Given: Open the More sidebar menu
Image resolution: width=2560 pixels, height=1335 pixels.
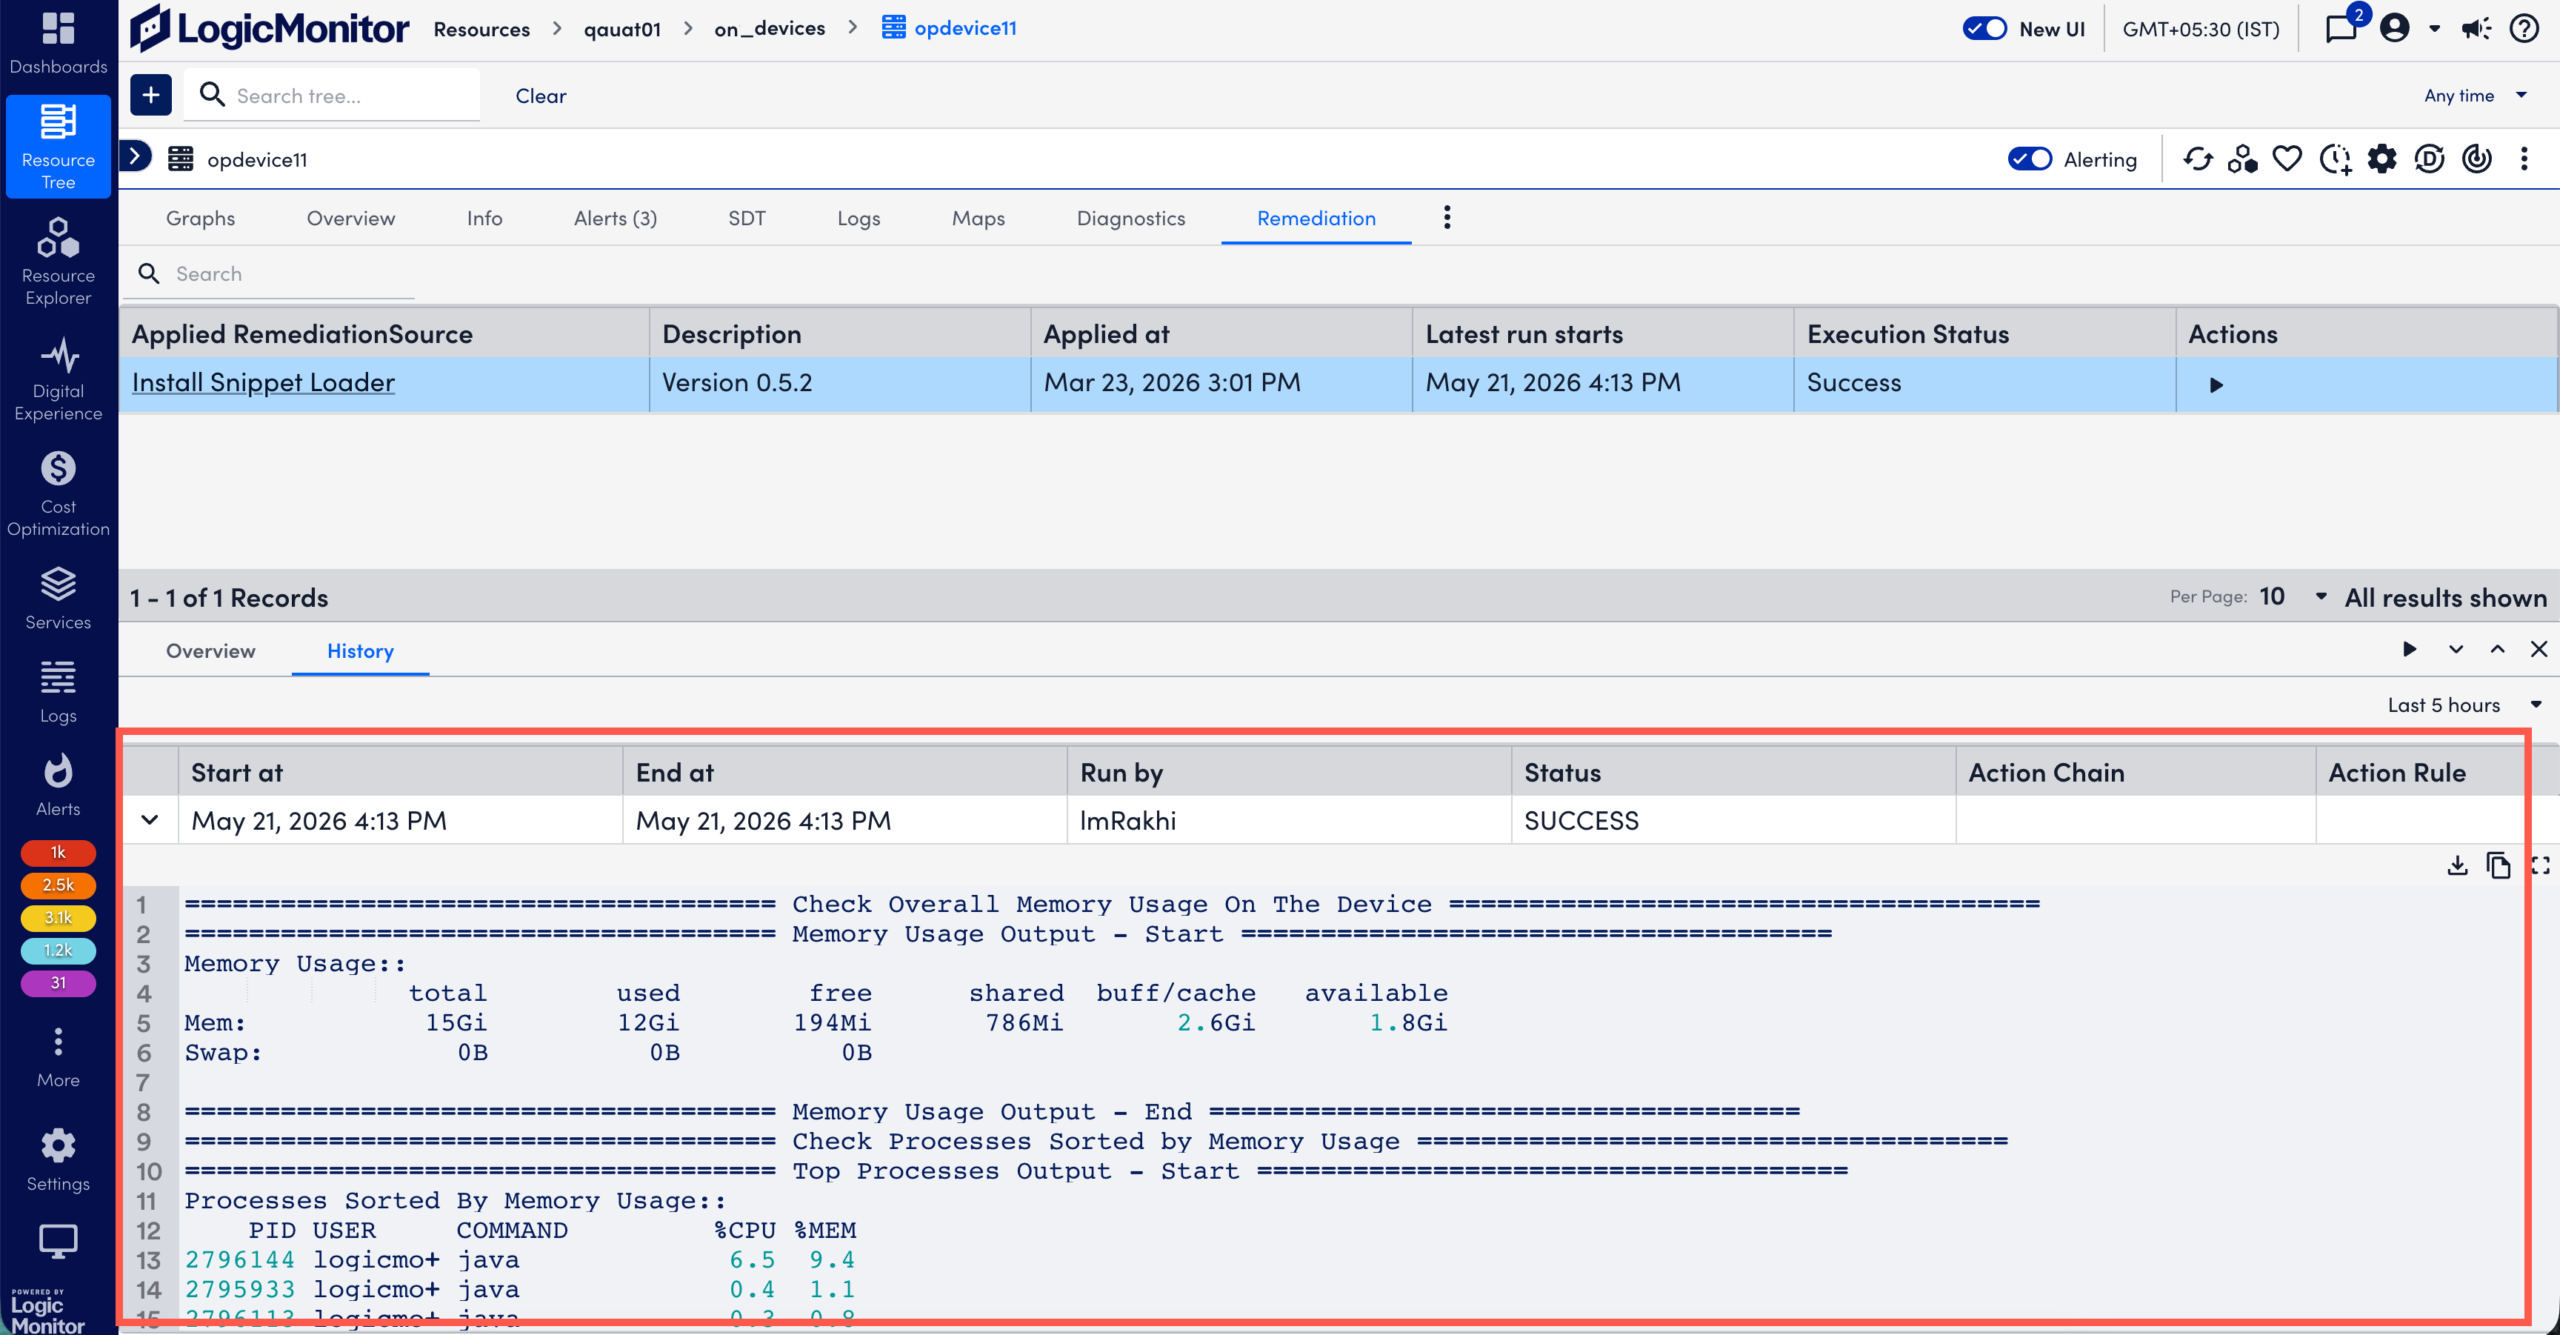Looking at the screenshot, I should pyautogui.click(x=58, y=1057).
